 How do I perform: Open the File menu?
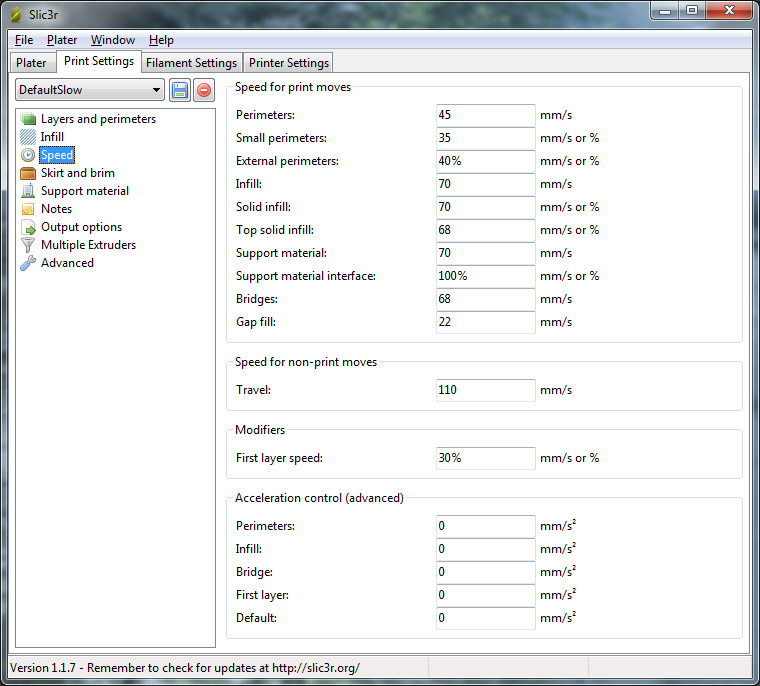point(24,40)
